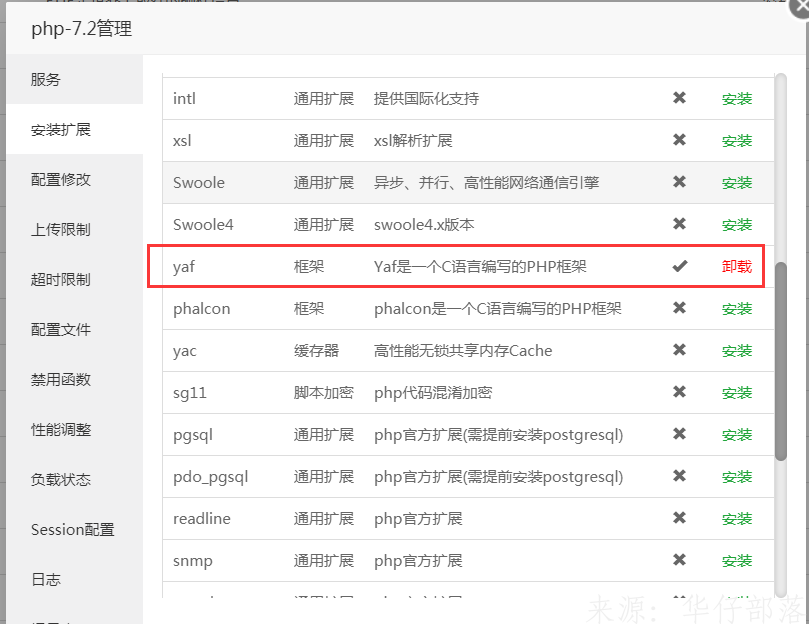Click the checkmark icon in yaf row

click(679, 266)
